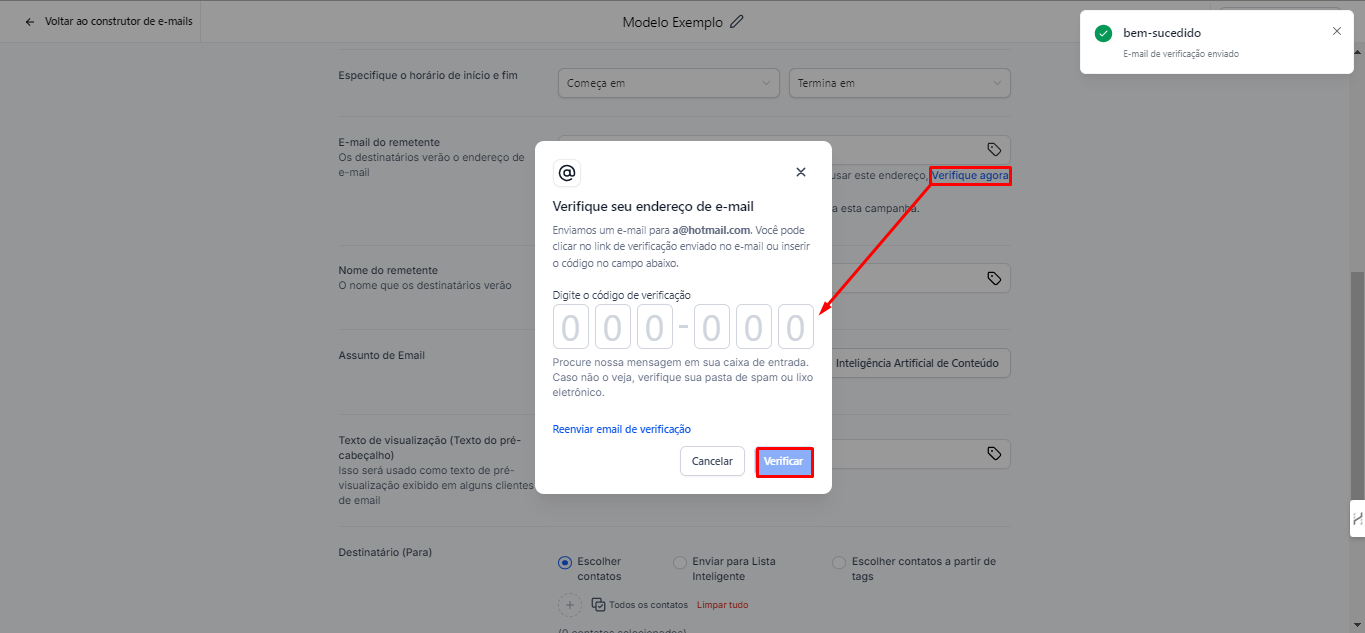The image size is (1365, 633).
Task: Click the green success checkmark icon
Action: [1103, 33]
